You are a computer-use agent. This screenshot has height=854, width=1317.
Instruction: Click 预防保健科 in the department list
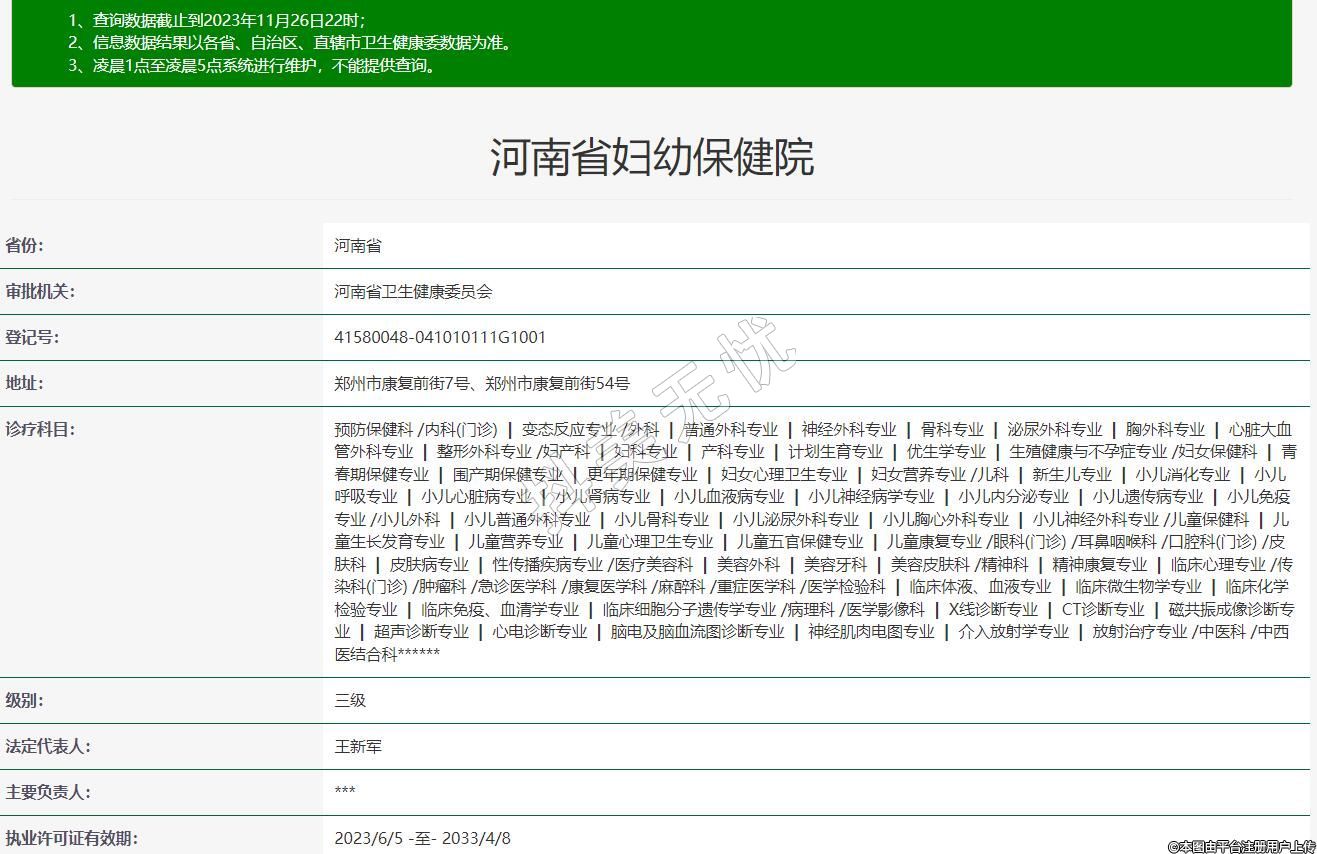(374, 430)
